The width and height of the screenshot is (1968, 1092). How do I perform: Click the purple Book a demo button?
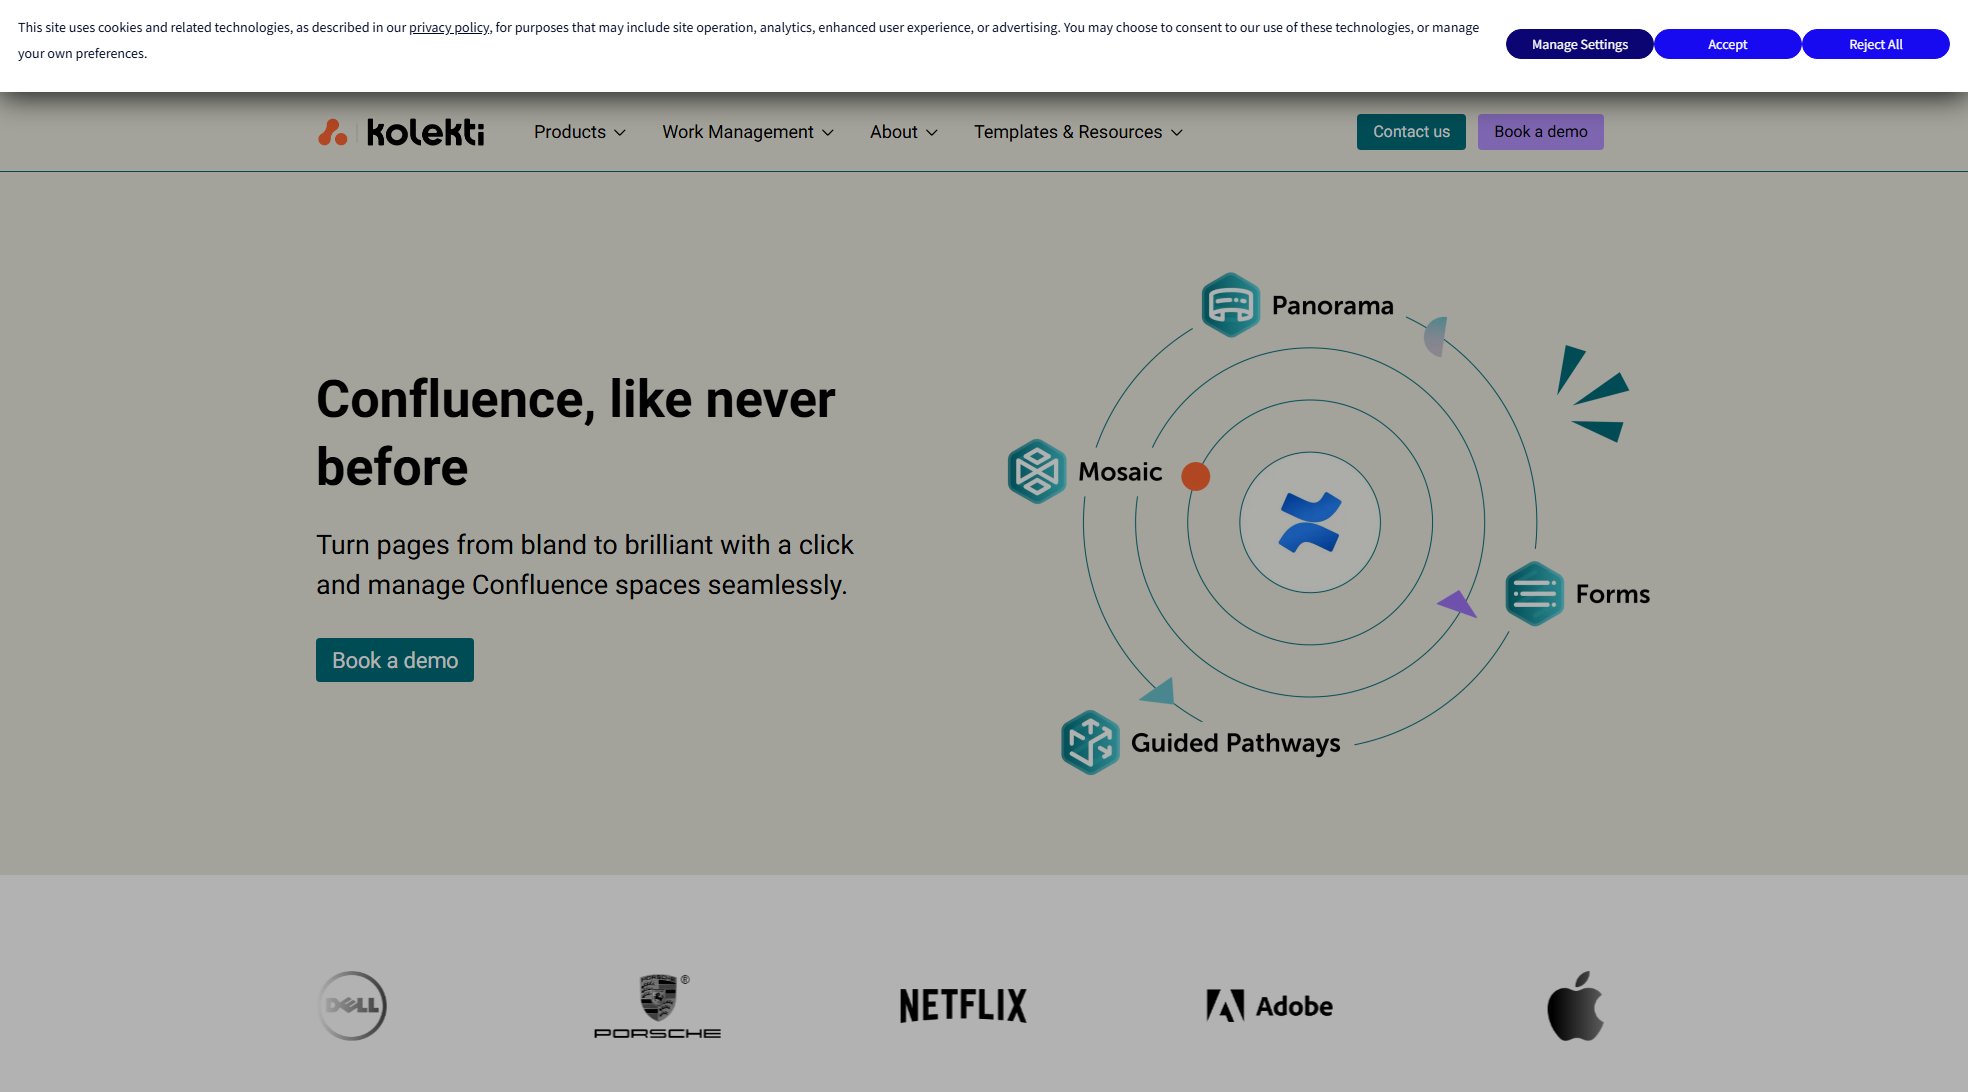click(x=1540, y=132)
